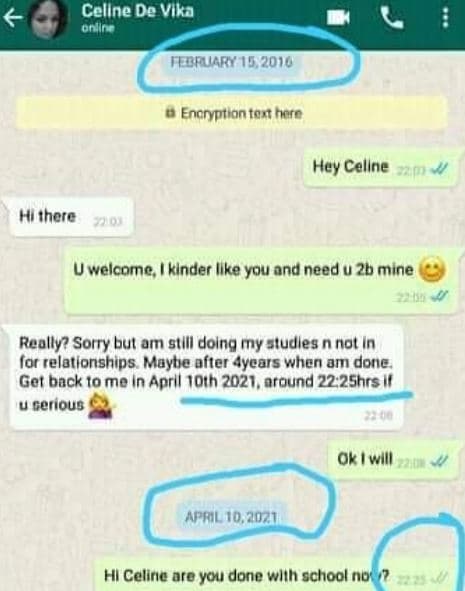This screenshot has width=465, height=591.
Task: Select the Hi there message bubble
Action: coord(70,217)
